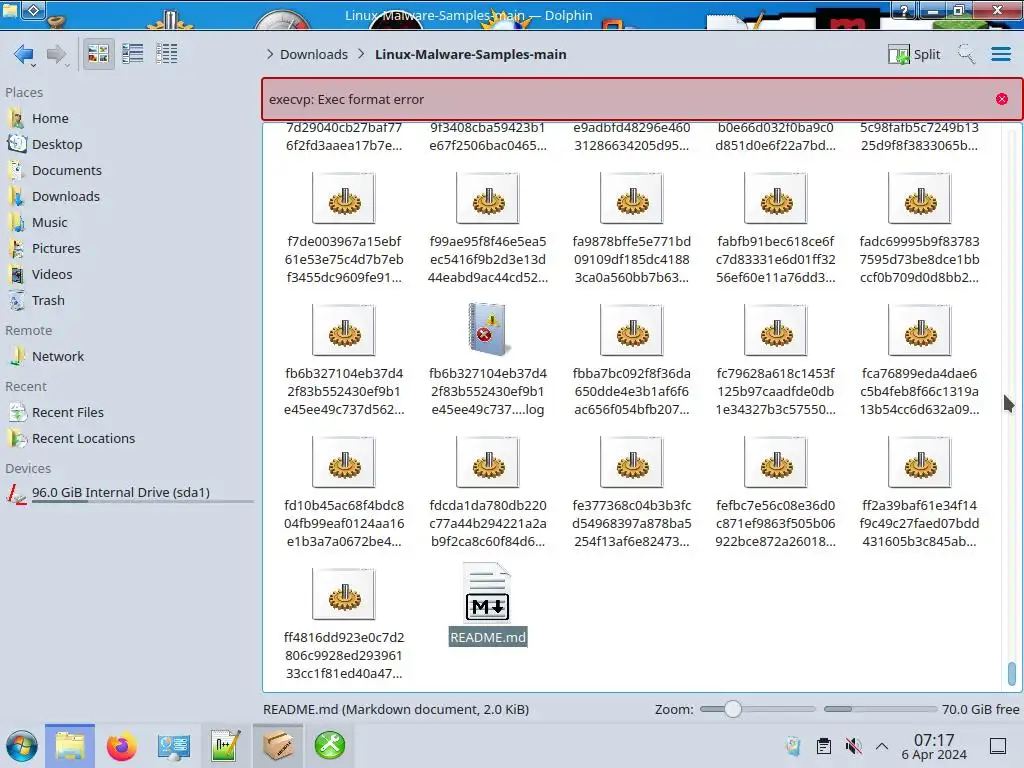Open the package box taskbar app
Viewport: 1024px width, 768px height.
[278, 746]
